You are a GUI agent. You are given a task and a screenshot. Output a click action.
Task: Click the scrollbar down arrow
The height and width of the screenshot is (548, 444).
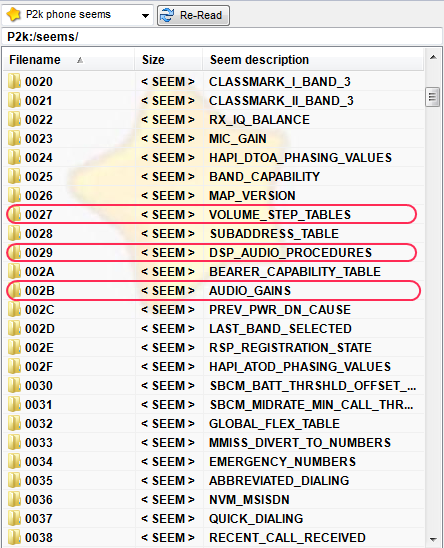(x=433, y=540)
